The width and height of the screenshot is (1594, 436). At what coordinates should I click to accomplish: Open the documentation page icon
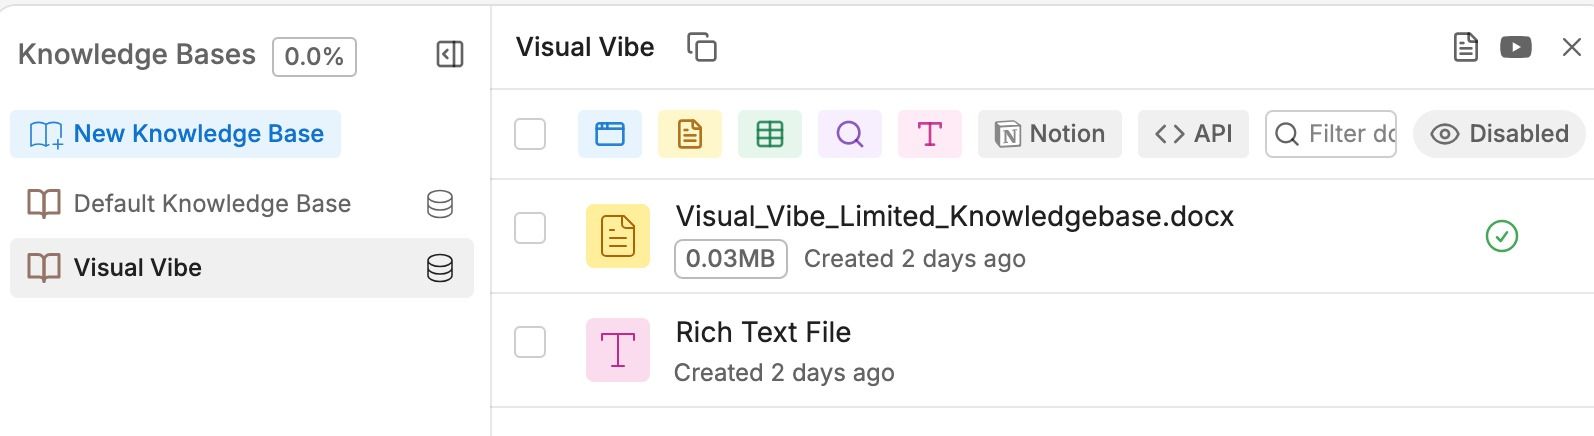1465,47
